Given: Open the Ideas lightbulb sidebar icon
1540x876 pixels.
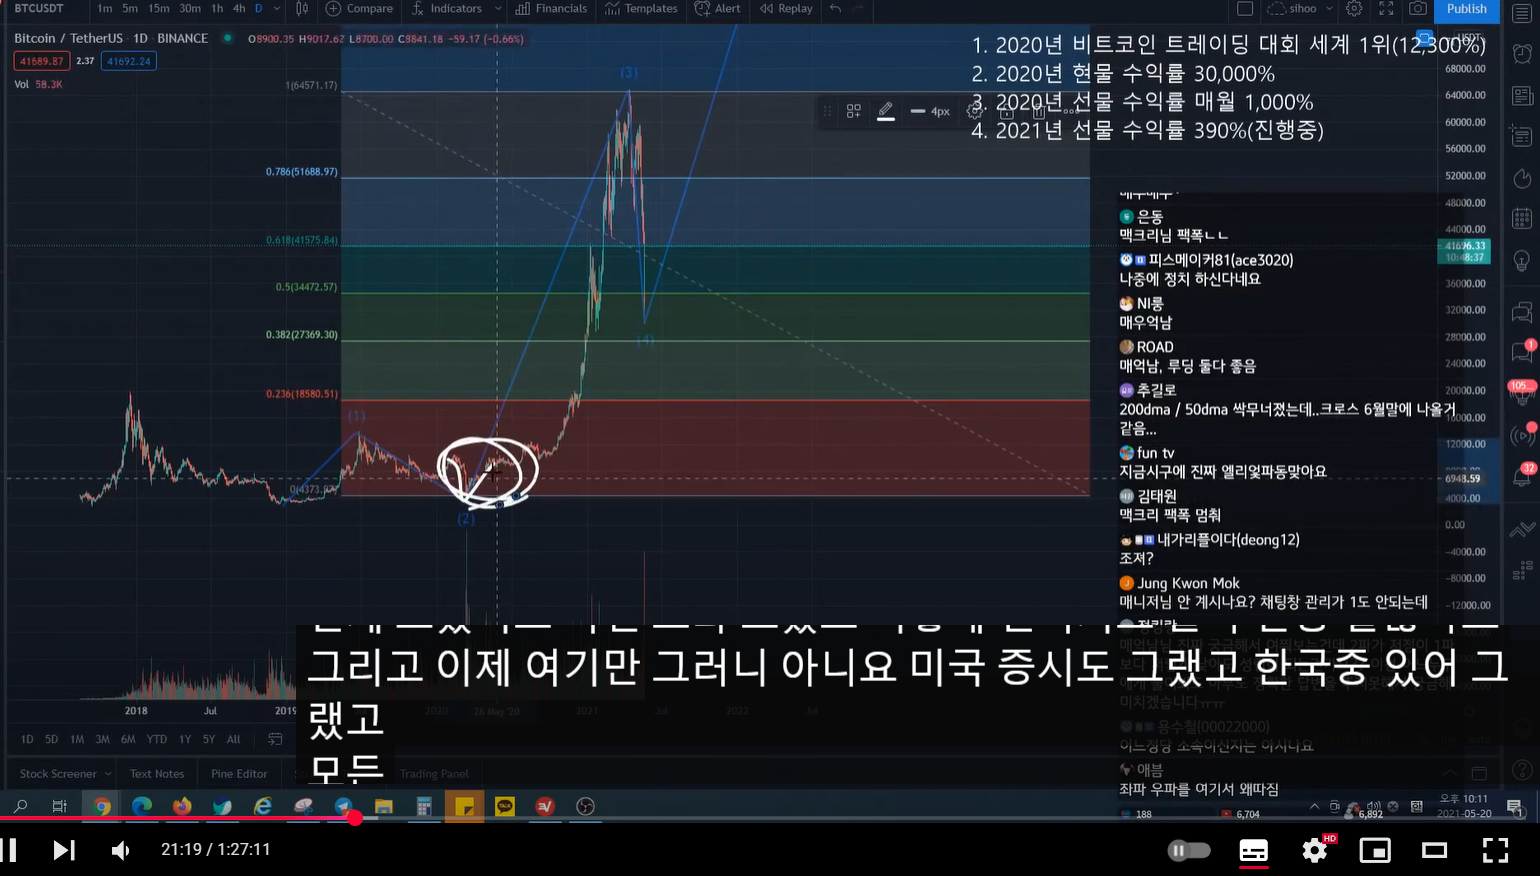Looking at the screenshot, I should coord(1522,261).
